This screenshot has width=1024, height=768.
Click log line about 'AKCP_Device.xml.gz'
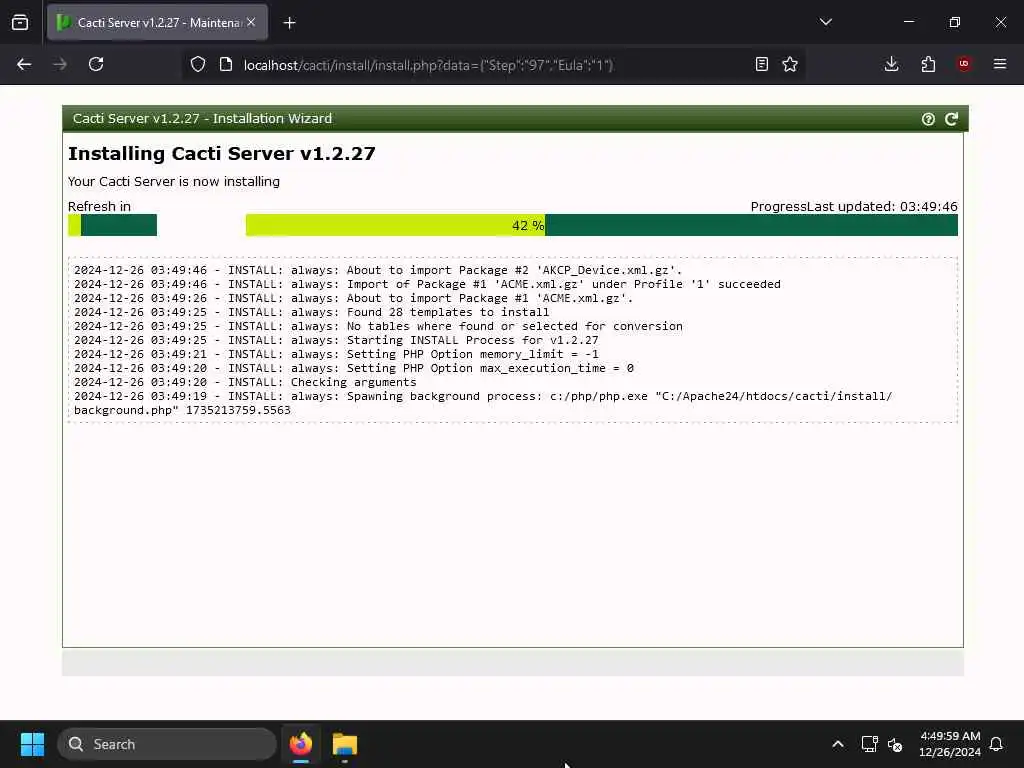click(x=378, y=270)
